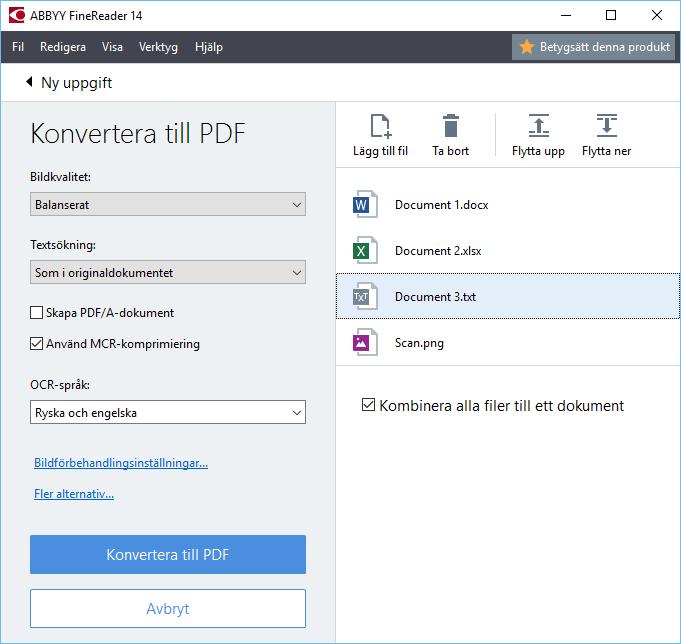The height and width of the screenshot is (644, 681).
Task: Open the Textsökning dropdown
Action: click(x=168, y=272)
